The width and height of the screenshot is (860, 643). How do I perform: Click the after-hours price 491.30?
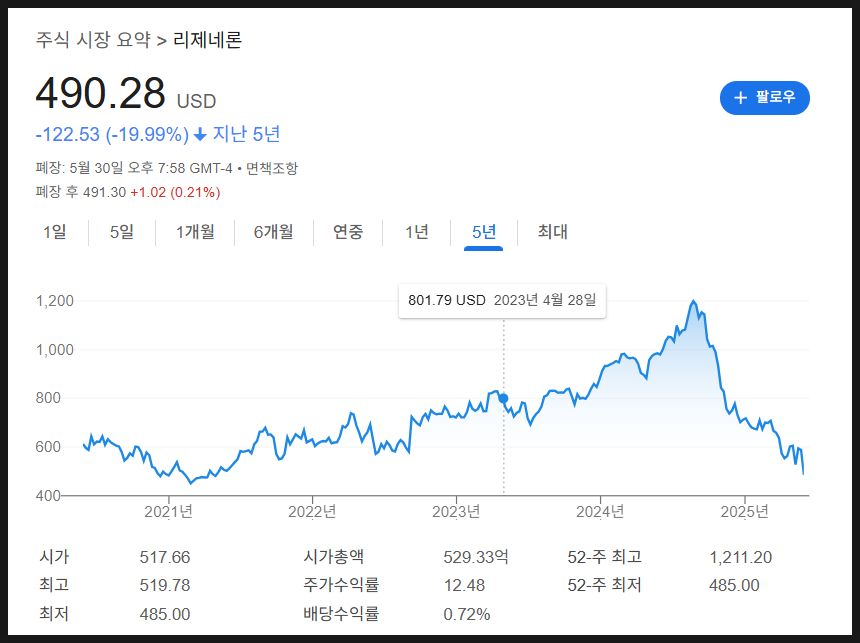(104, 192)
